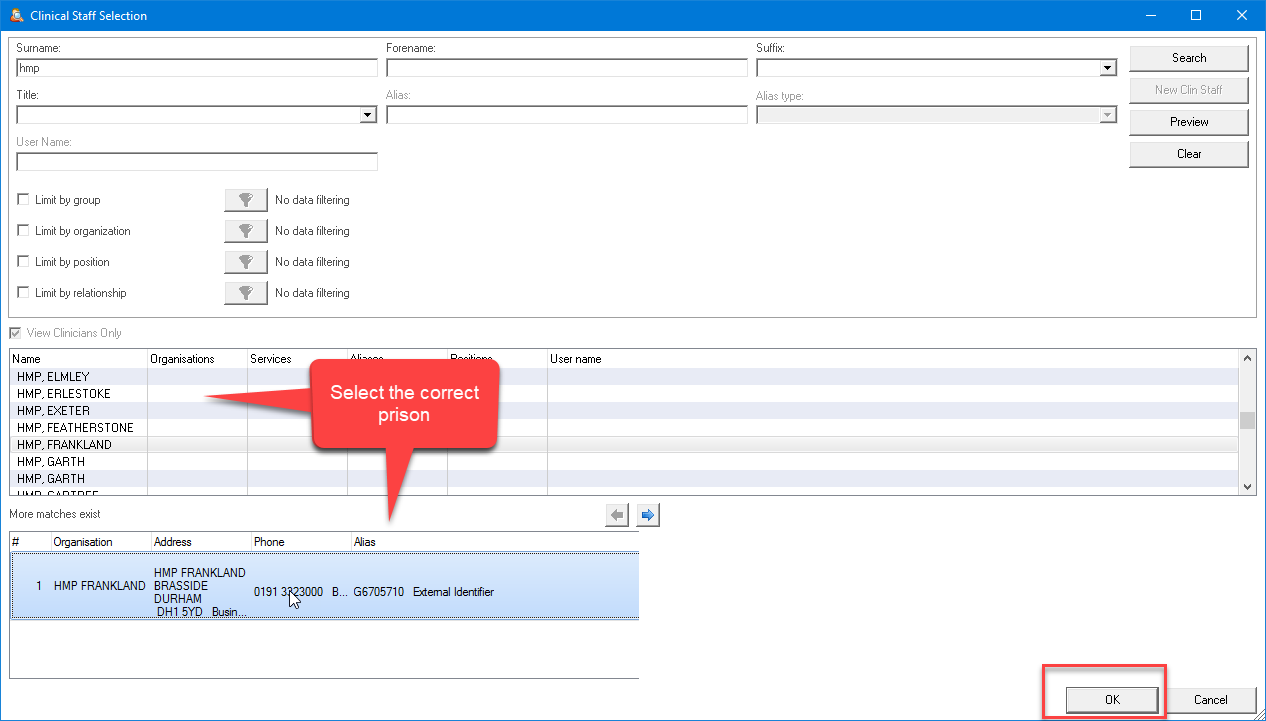The height and width of the screenshot is (721, 1266).
Task: Click the Phone header in lower table
Action: 301,542
